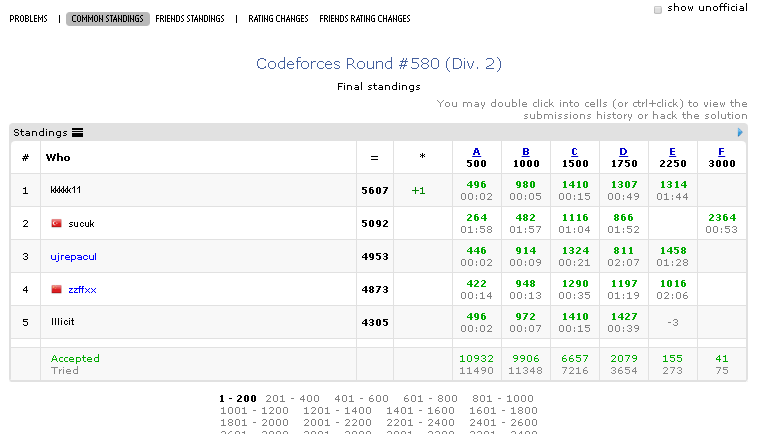Open Rating Changes tab
759x434 pixels.
pyautogui.click(x=278, y=19)
